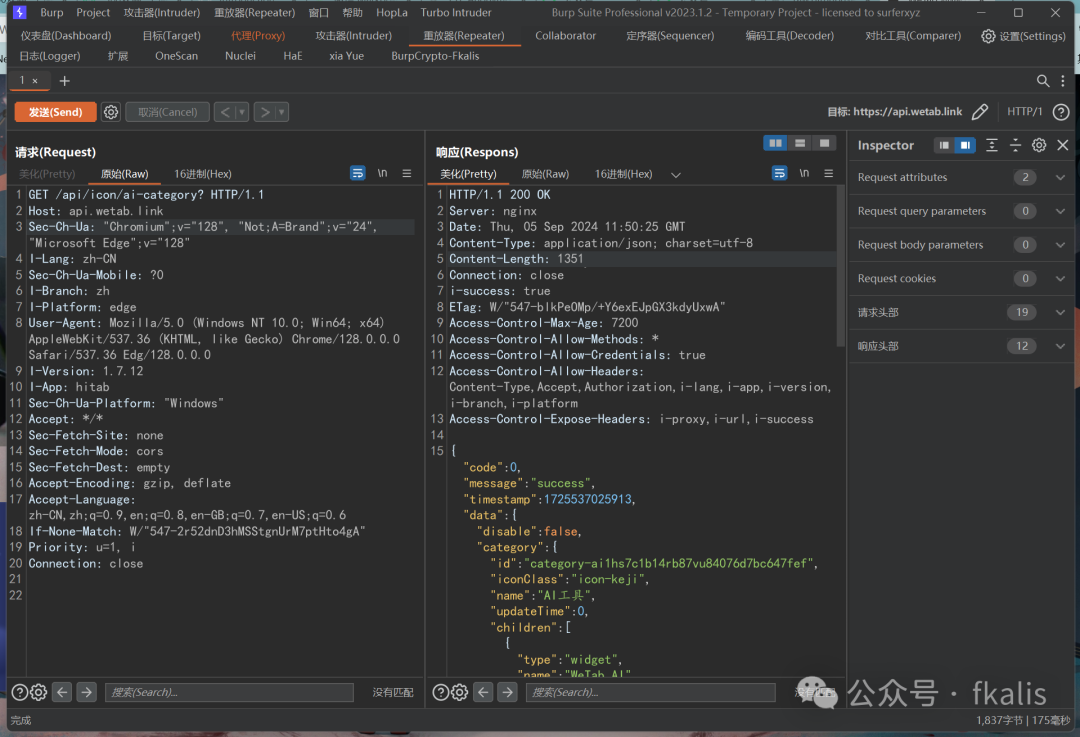Image resolution: width=1080 pixels, height=737 pixels.
Task: Select the request 16进制(Hex) view
Action: coord(202,174)
